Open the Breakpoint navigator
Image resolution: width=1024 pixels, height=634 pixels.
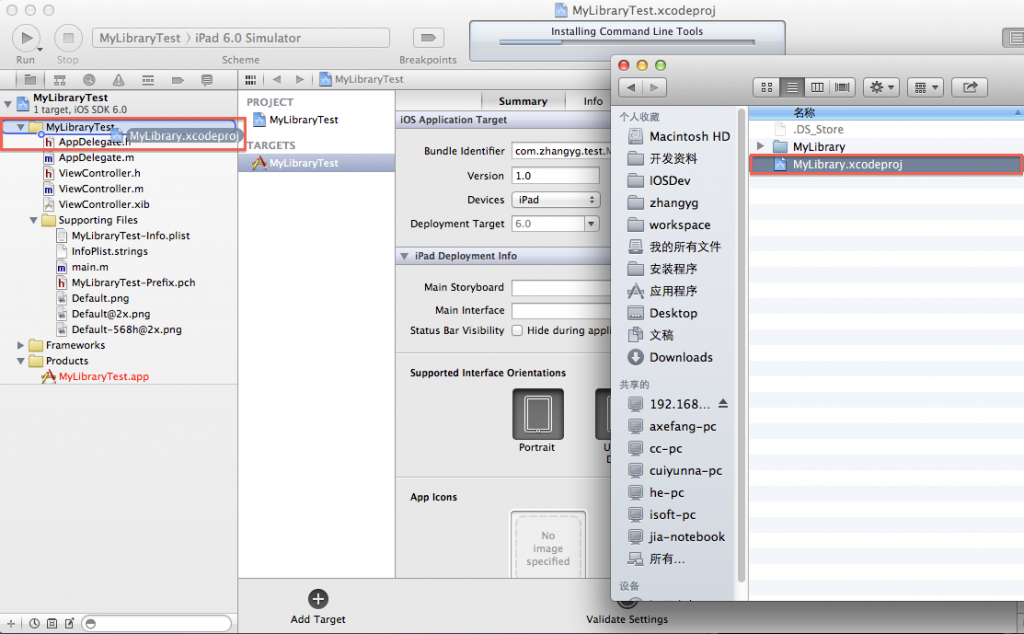pos(178,80)
